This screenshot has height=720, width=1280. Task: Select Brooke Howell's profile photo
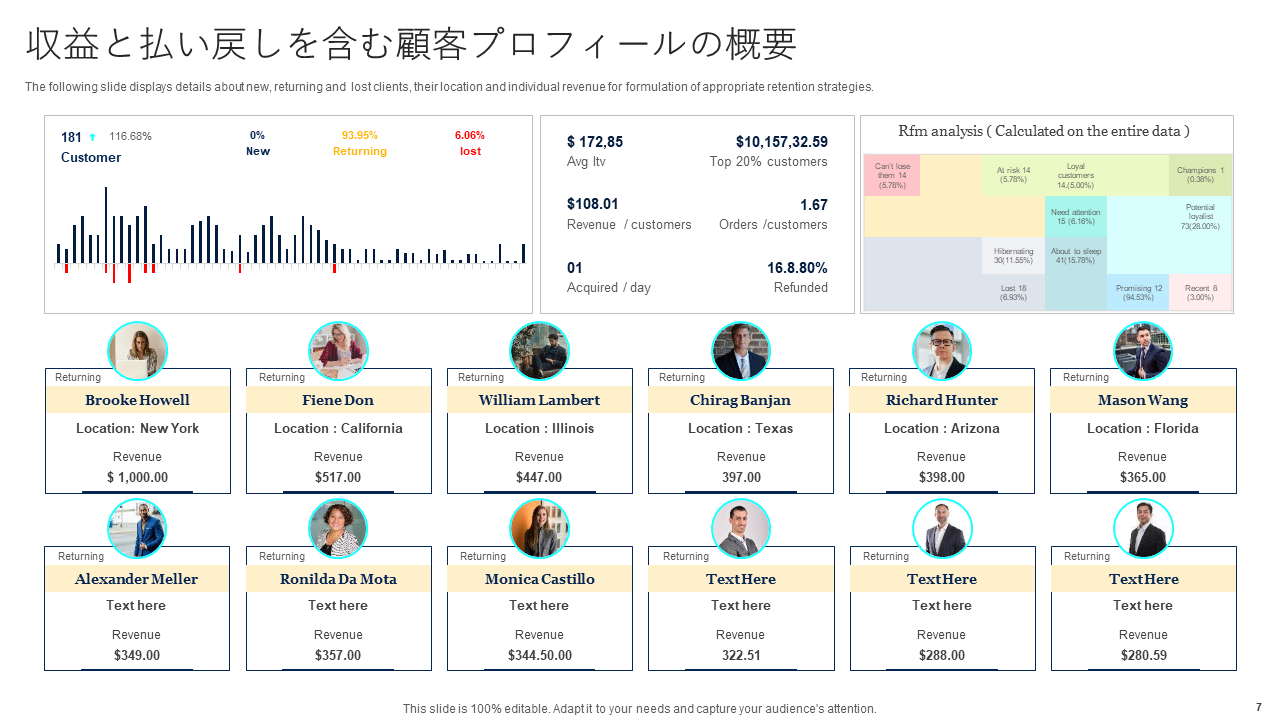point(137,351)
